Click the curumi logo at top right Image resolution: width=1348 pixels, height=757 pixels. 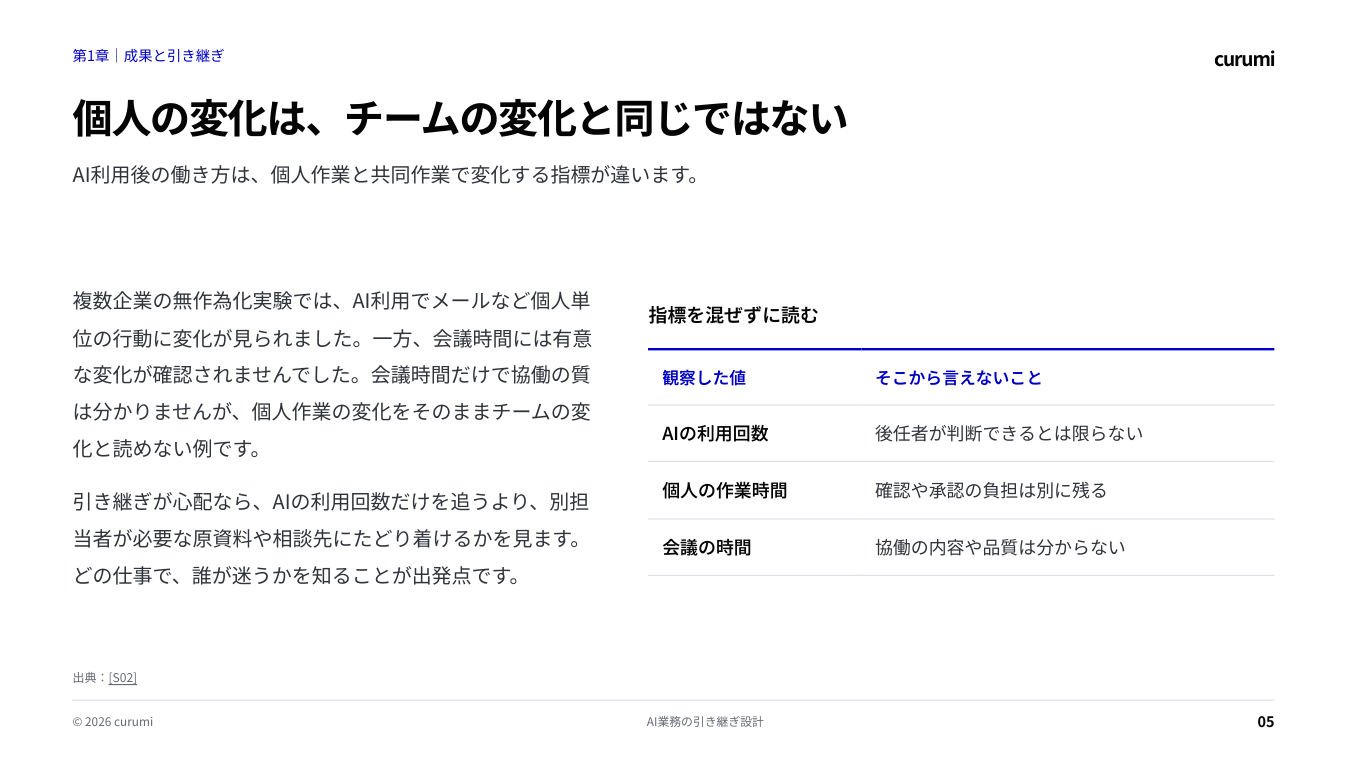pos(1244,58)
